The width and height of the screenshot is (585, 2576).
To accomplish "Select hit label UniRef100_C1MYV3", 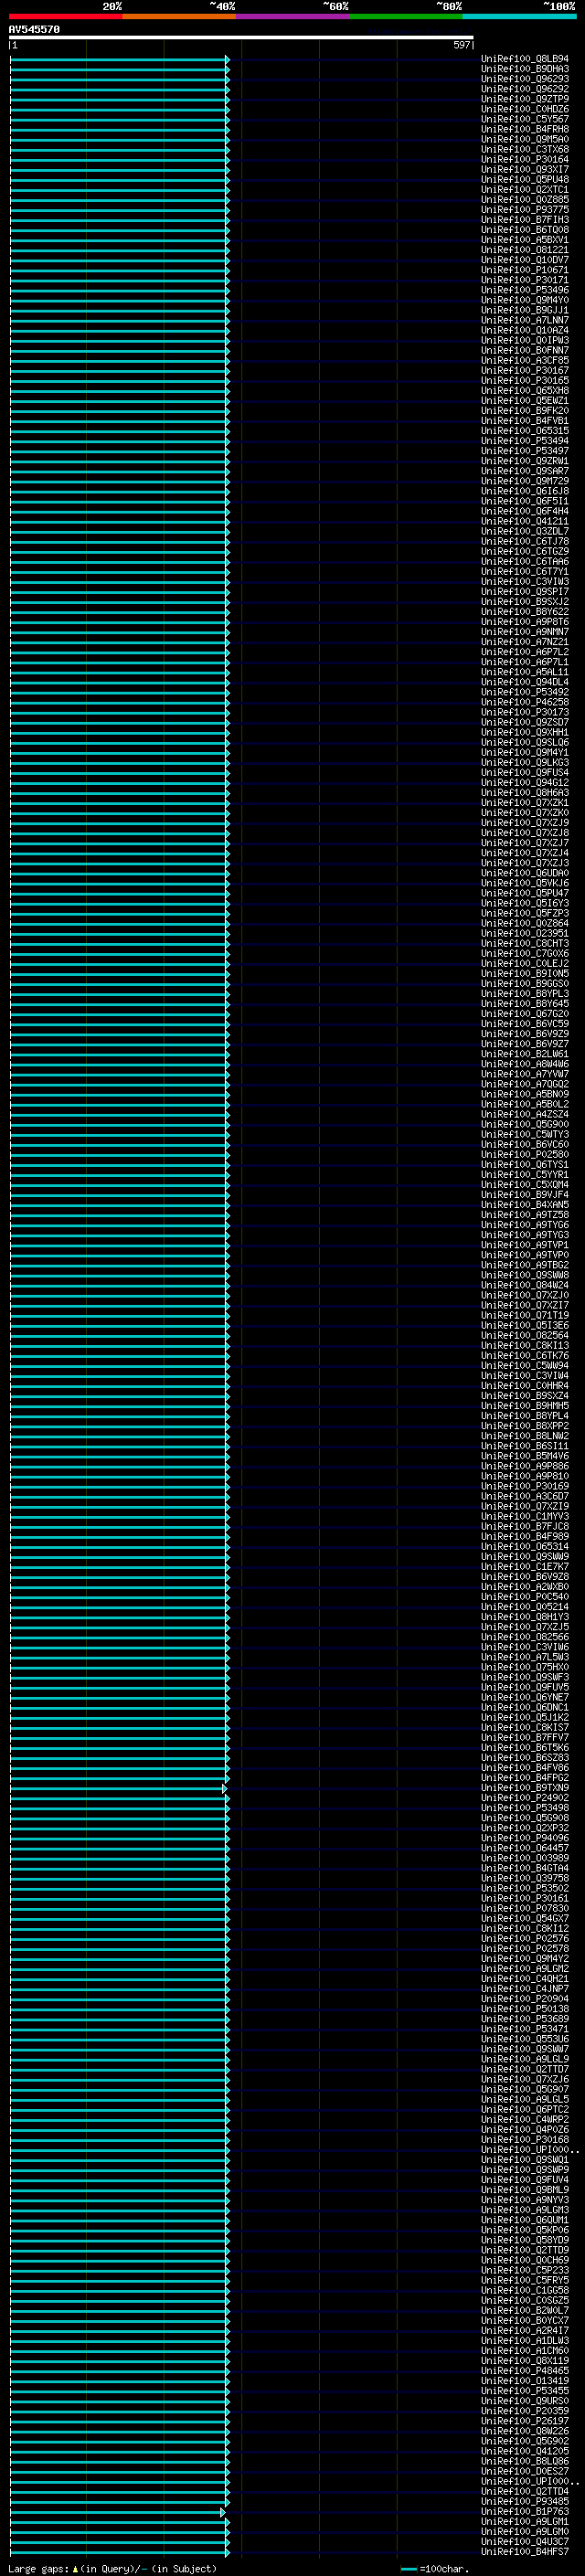I will 525,1516.
